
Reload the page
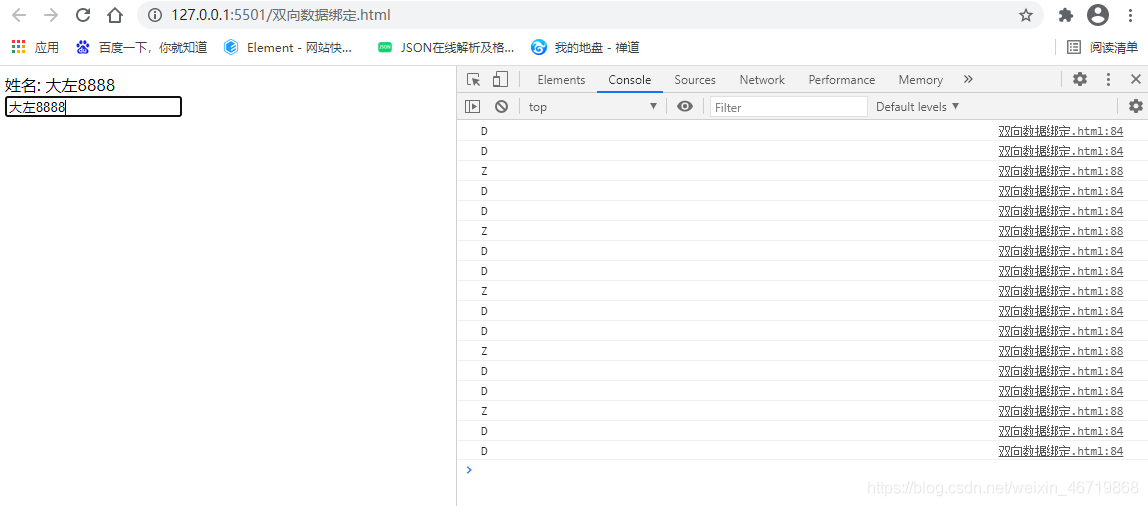(83, 15)
